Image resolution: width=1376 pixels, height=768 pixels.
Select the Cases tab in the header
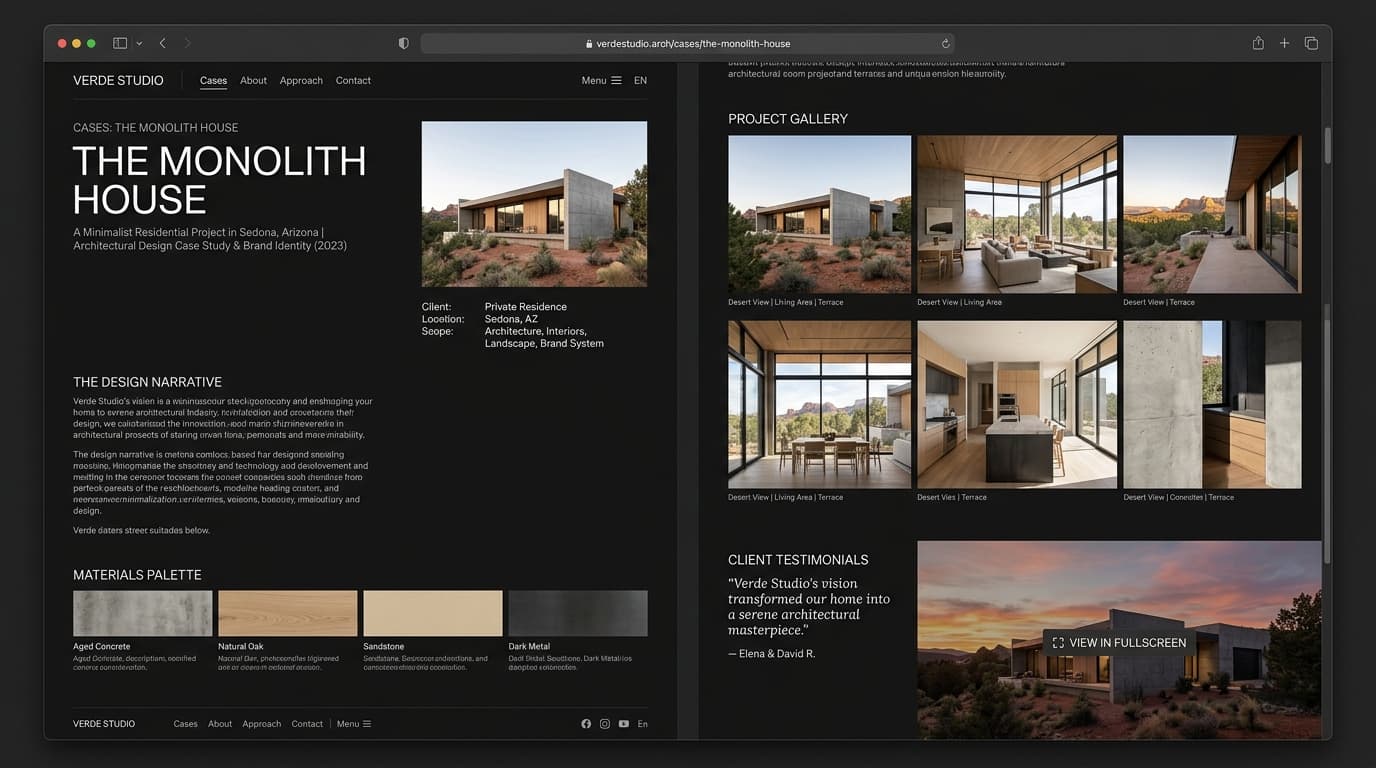tap(213, 80)
